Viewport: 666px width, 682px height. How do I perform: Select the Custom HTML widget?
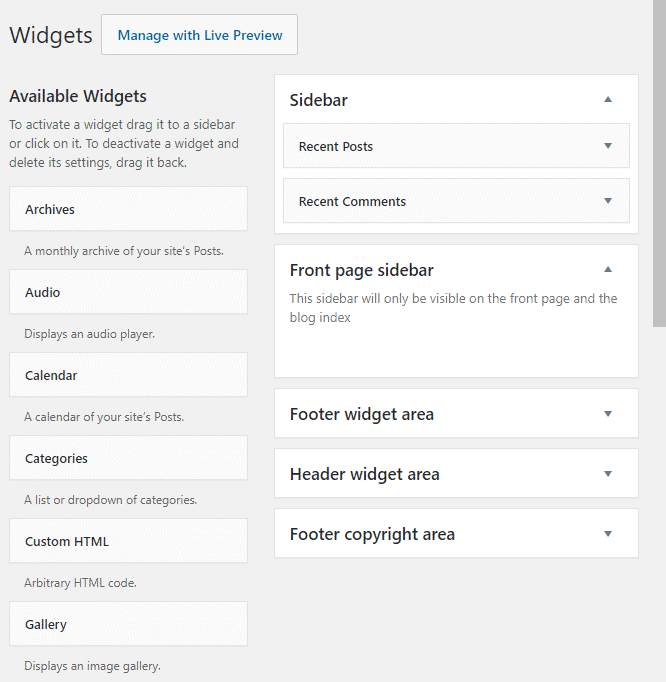click(x=128, y=541)
